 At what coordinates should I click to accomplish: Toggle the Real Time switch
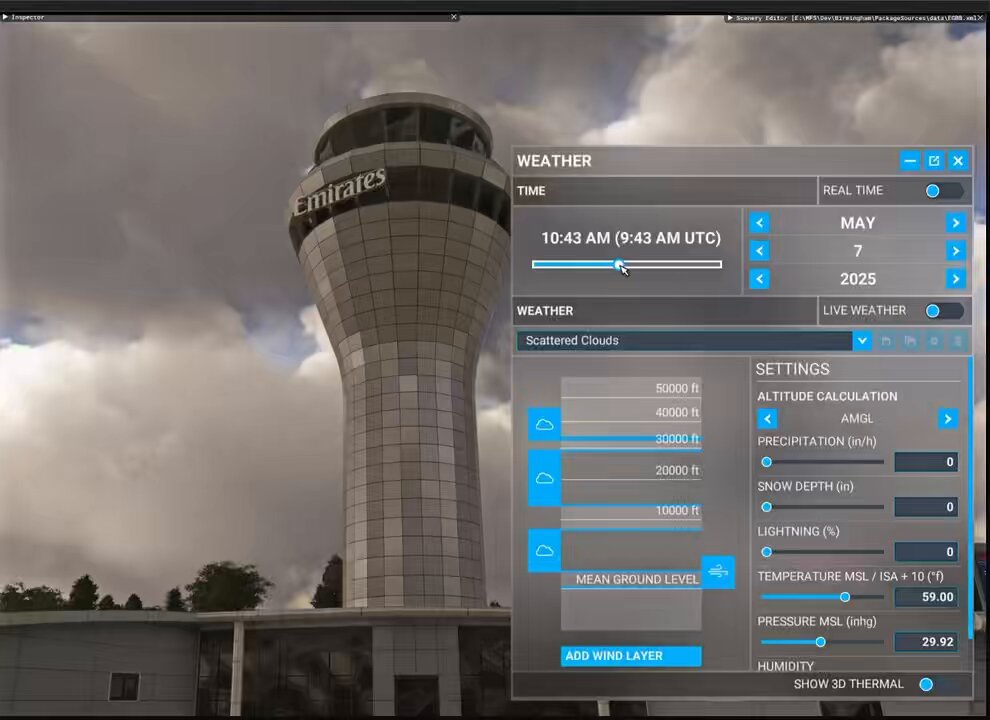point(943,191)
